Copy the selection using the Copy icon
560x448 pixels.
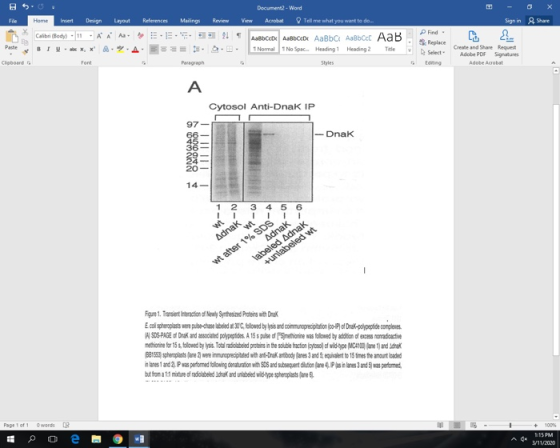tap(25, 42)
